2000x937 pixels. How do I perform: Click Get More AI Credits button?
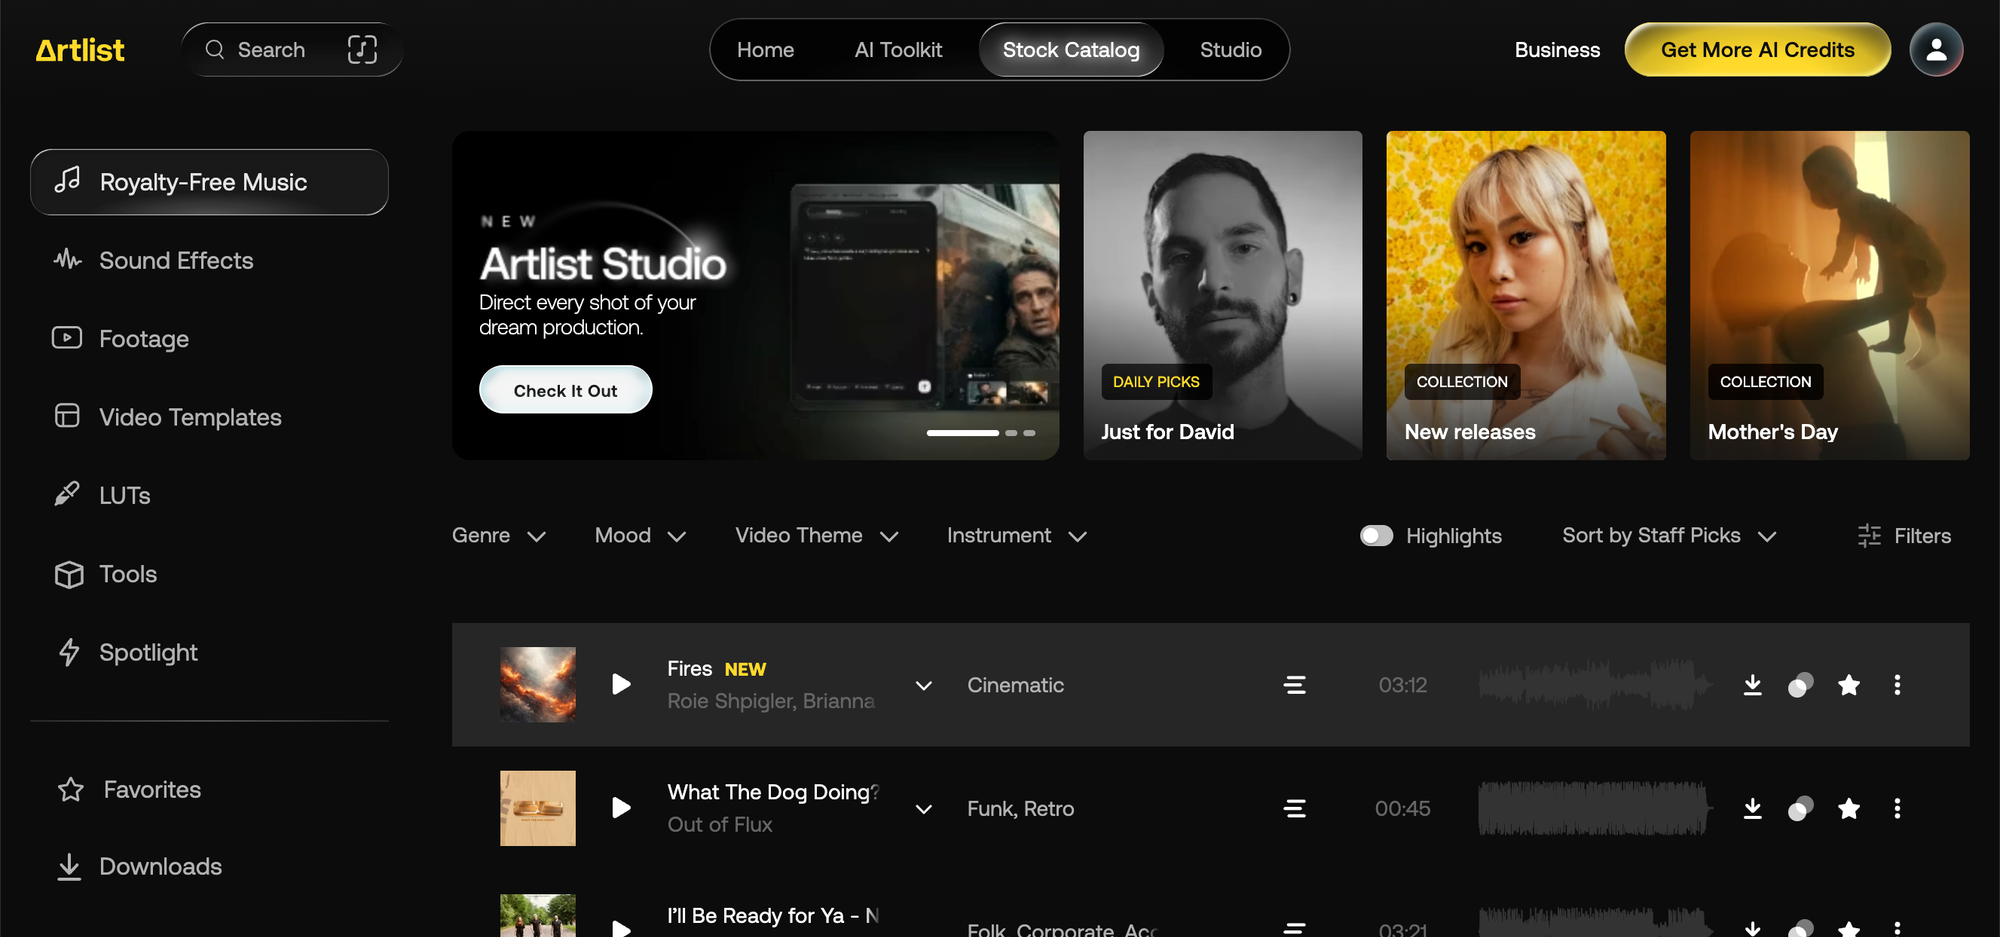tap(1757, 50)
